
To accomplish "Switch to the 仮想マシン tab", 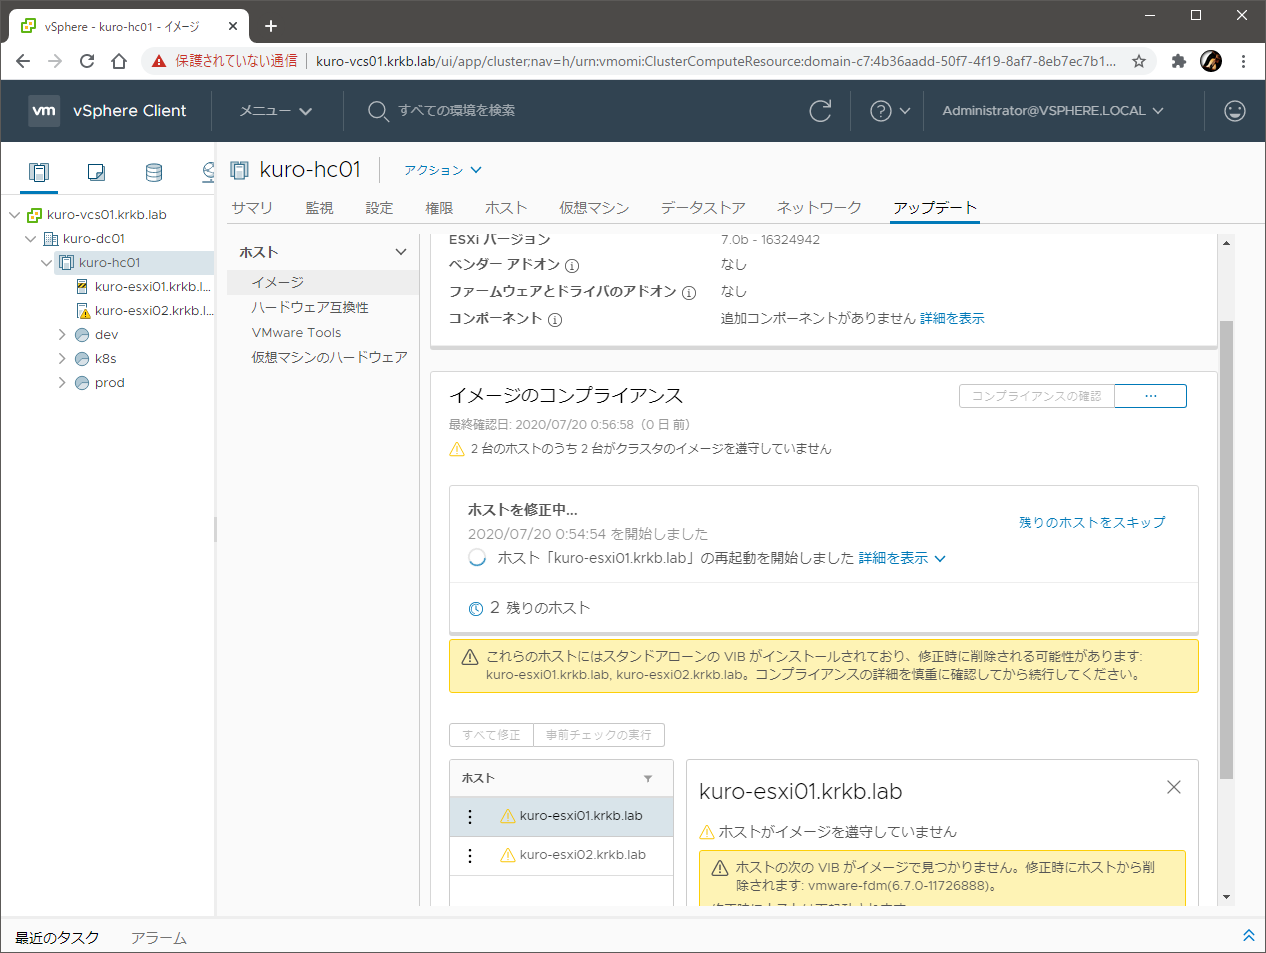I will (593, 208).
